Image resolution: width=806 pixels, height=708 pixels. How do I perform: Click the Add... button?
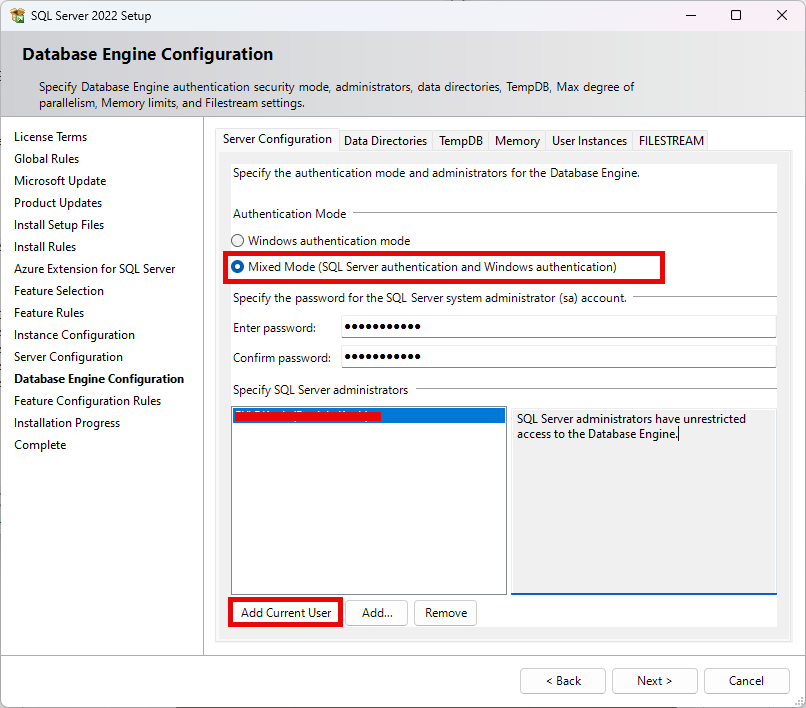click(x=377, y=613)
